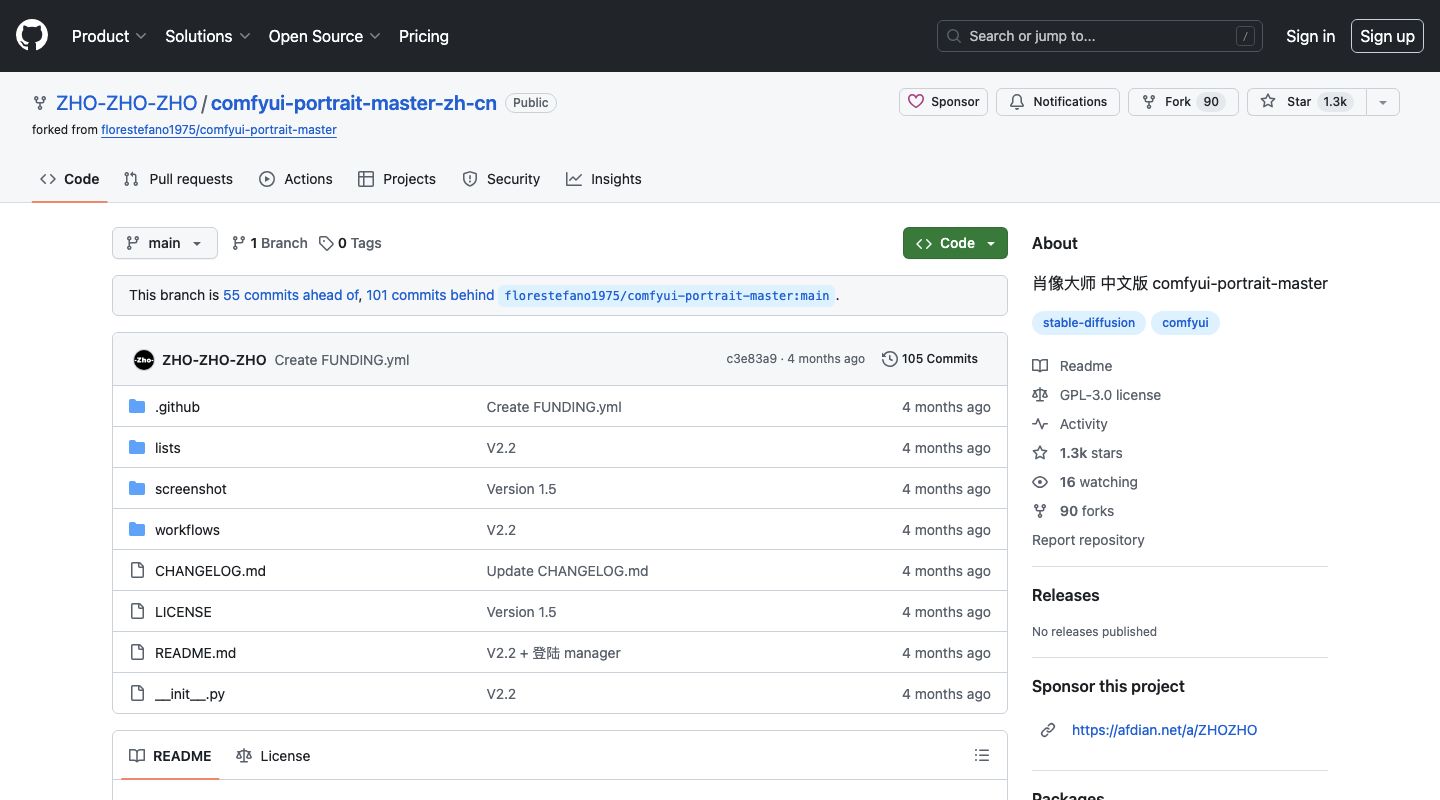Click the tag icon beside 0 Tags
This screenshot has width=1440, height=800.
[x=326, y=243]
